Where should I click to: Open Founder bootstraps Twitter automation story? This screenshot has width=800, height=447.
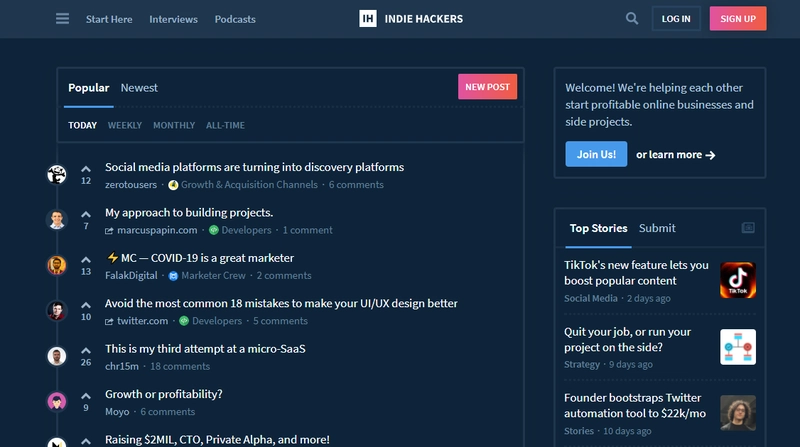[635, 406]
